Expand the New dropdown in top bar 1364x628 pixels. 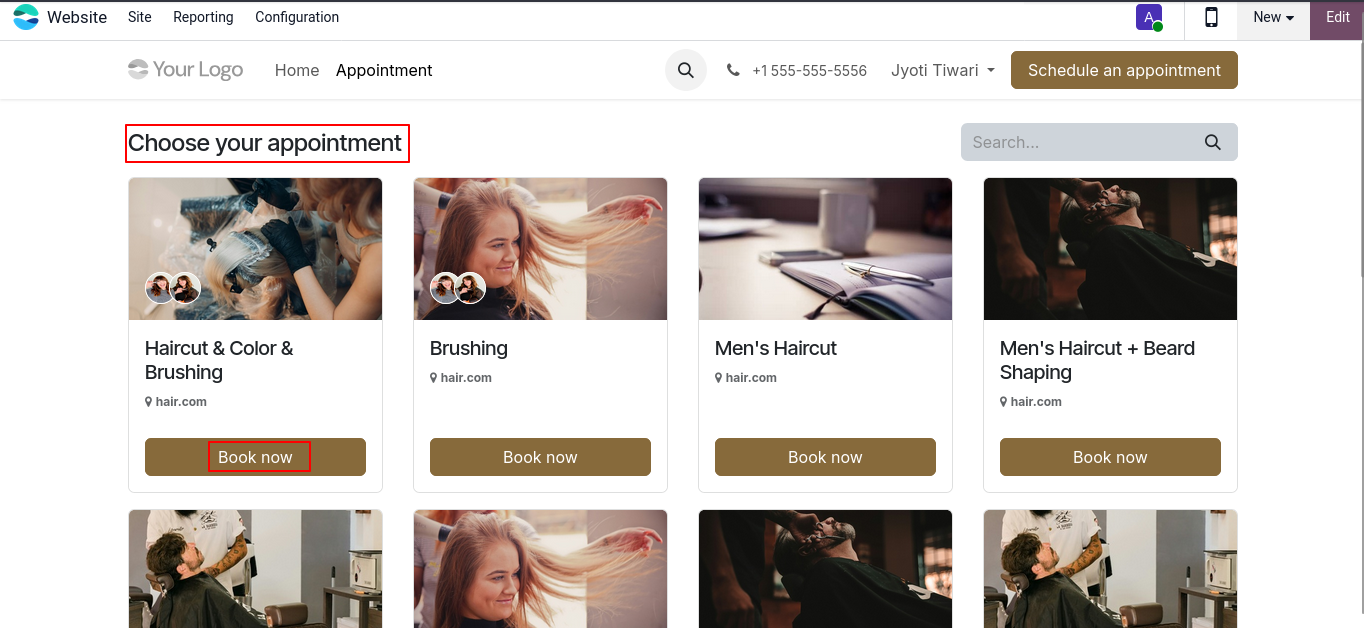point(1273,17)
